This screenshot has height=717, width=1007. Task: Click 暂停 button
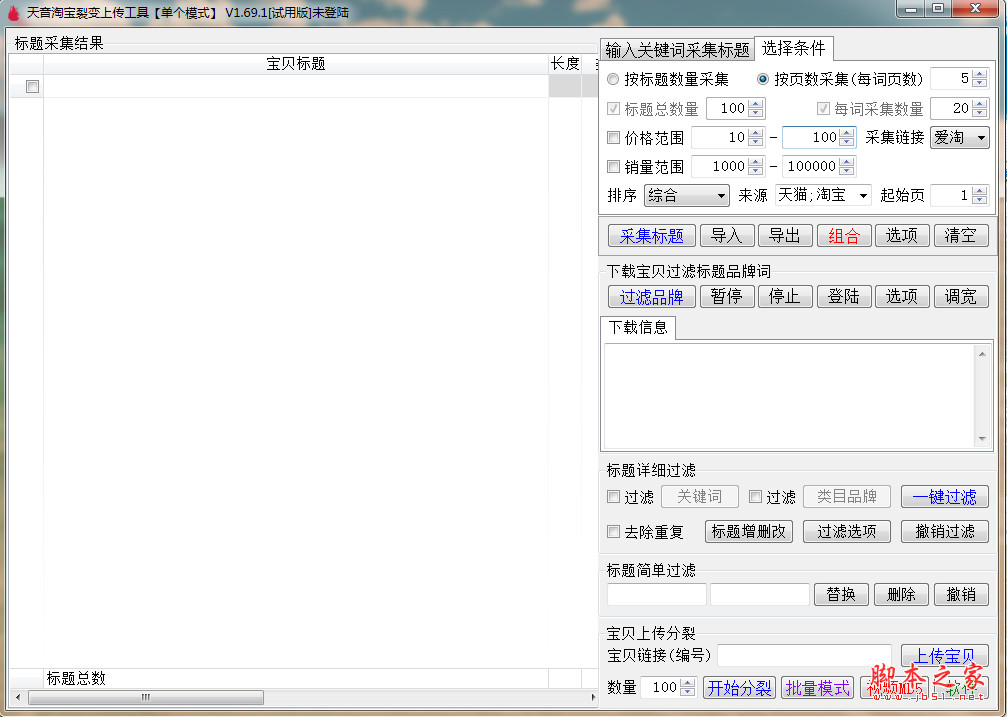tap(726, 297)
